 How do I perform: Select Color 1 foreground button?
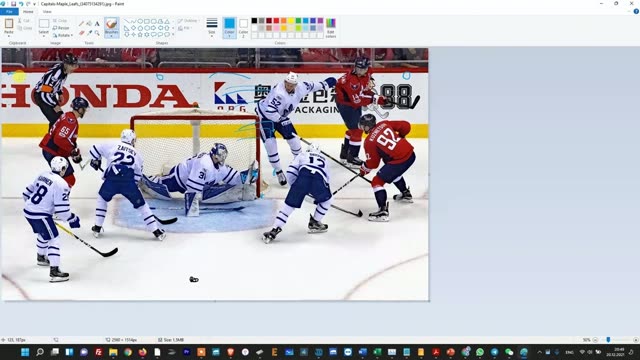pos(229,28)
